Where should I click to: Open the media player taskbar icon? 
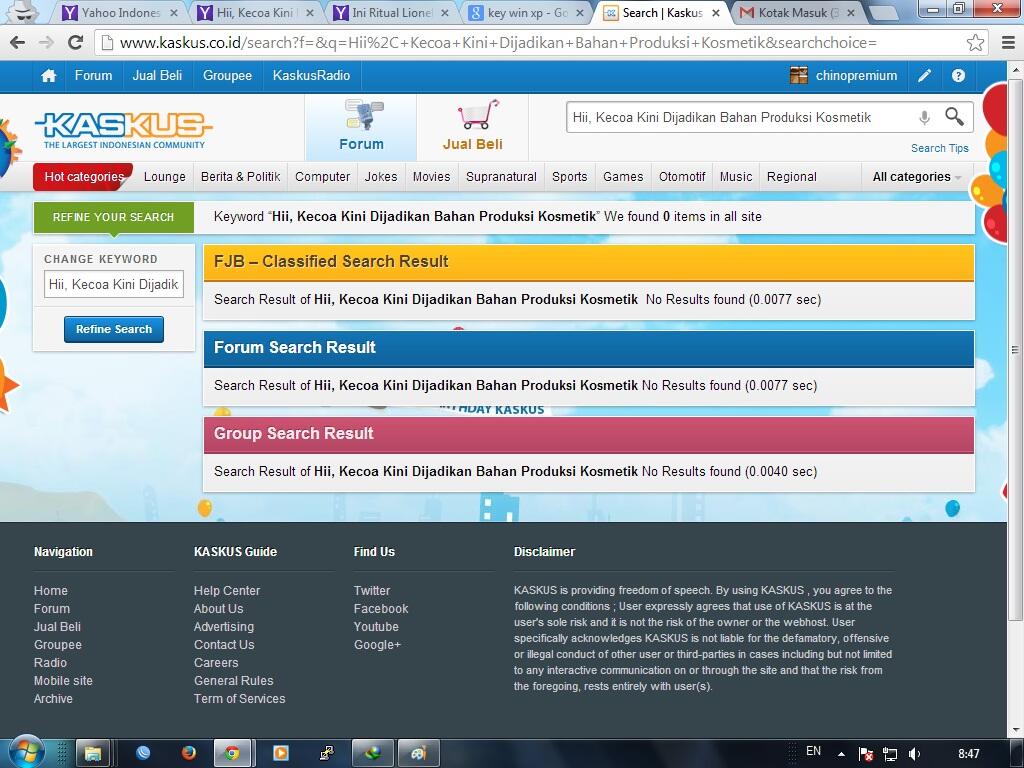281,753
